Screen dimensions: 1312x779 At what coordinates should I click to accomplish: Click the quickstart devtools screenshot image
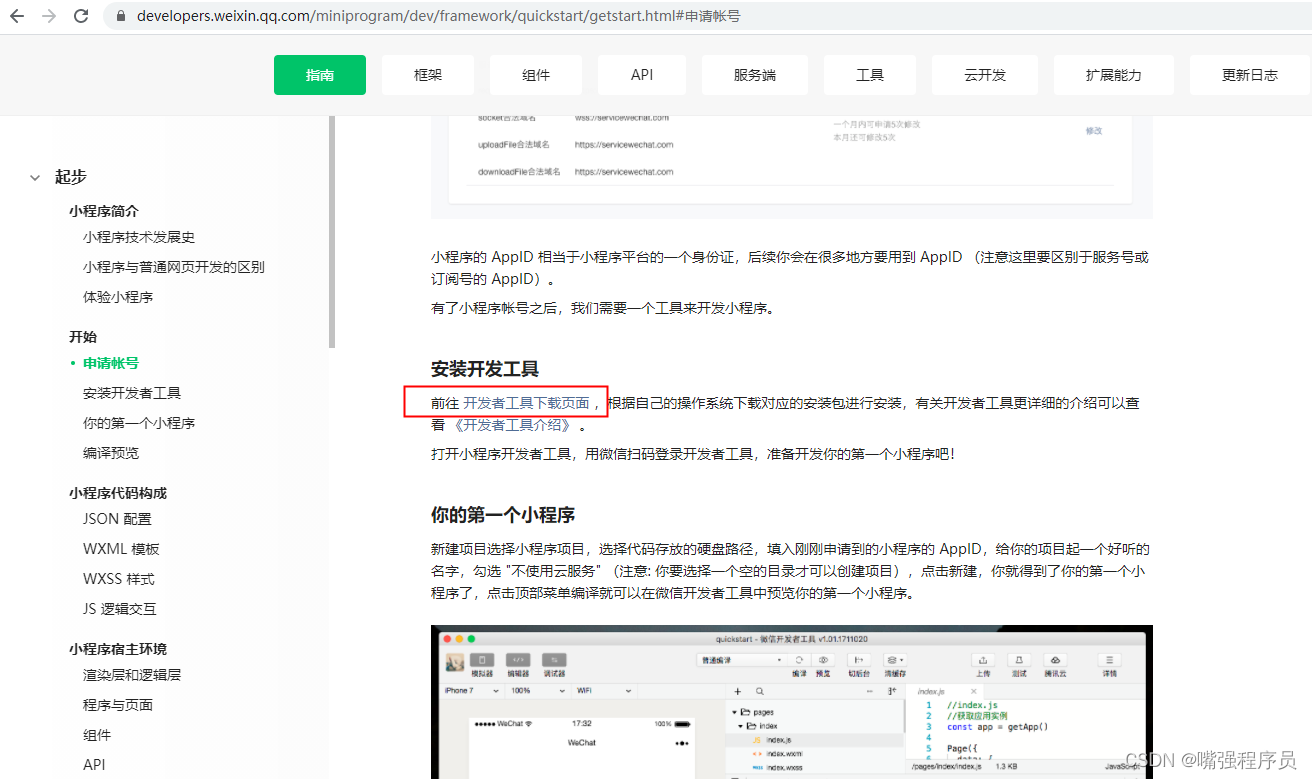point(792,702)
